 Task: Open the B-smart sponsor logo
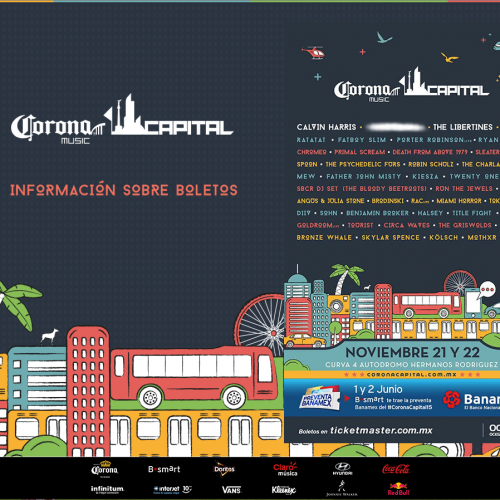[164, 469]
